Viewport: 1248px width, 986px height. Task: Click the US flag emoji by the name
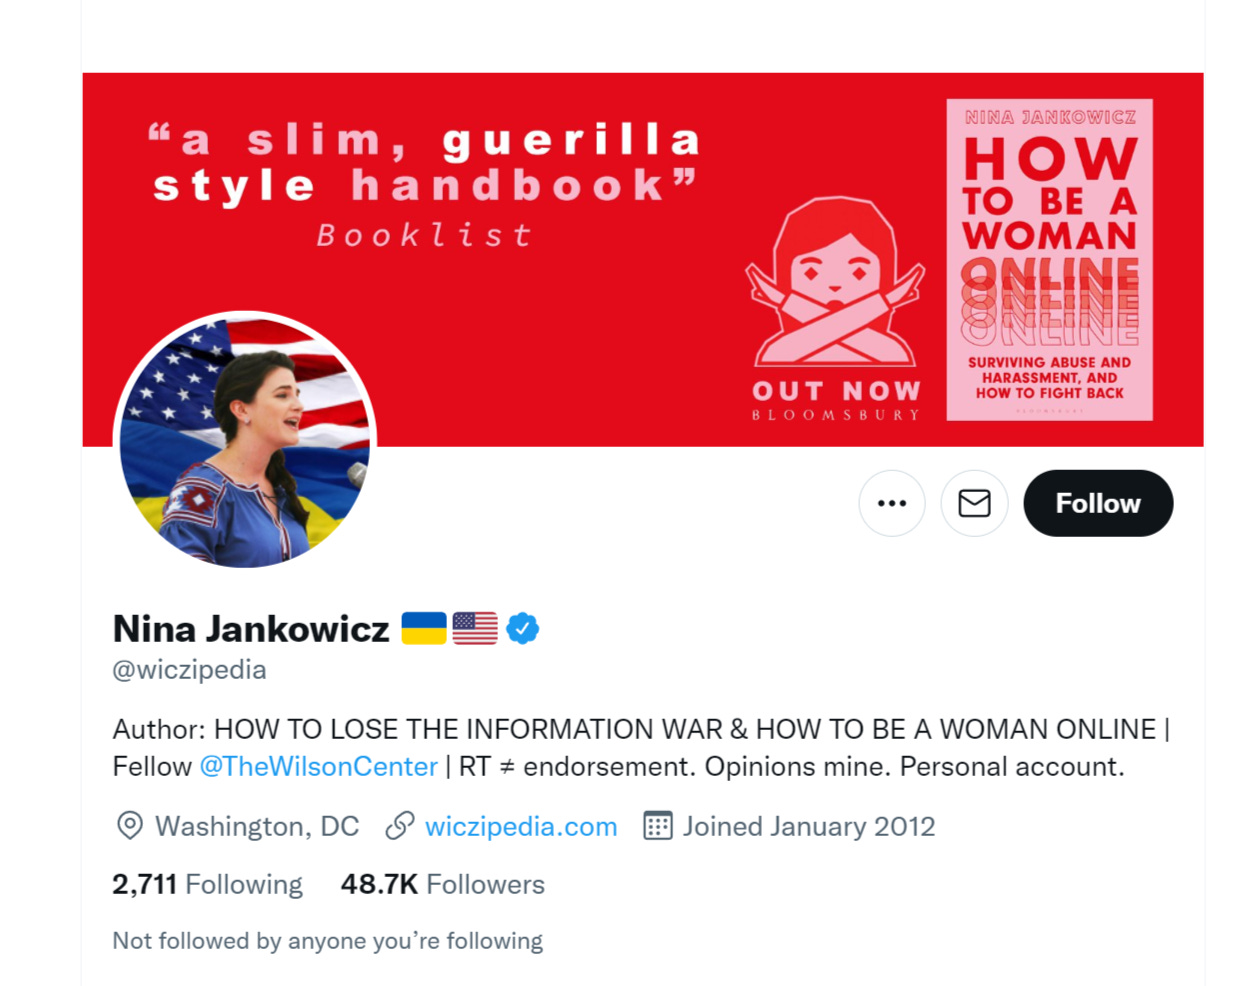click(x=475, y=628)
